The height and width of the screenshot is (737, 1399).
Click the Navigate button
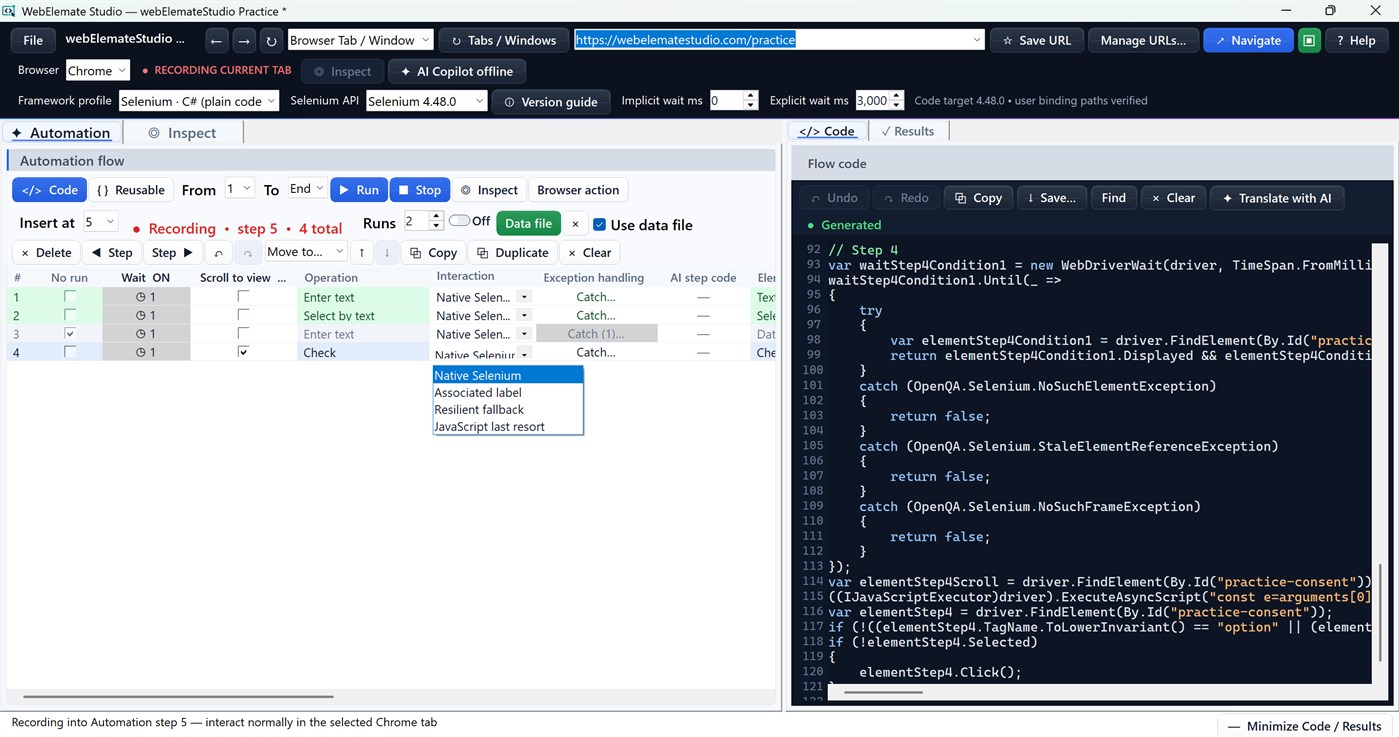1247,40
